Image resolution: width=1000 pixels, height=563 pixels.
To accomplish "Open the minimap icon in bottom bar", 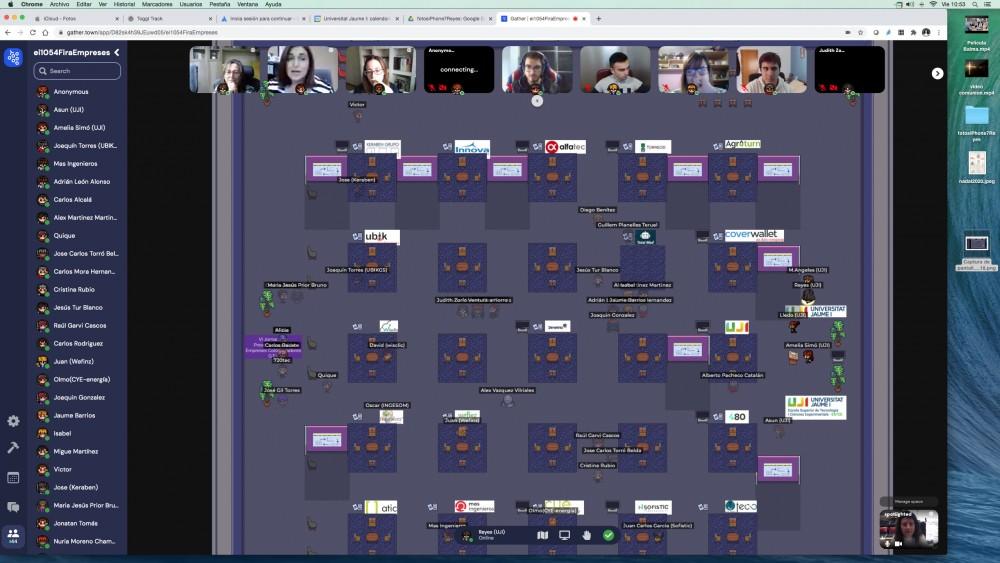I will coord(543,535).
